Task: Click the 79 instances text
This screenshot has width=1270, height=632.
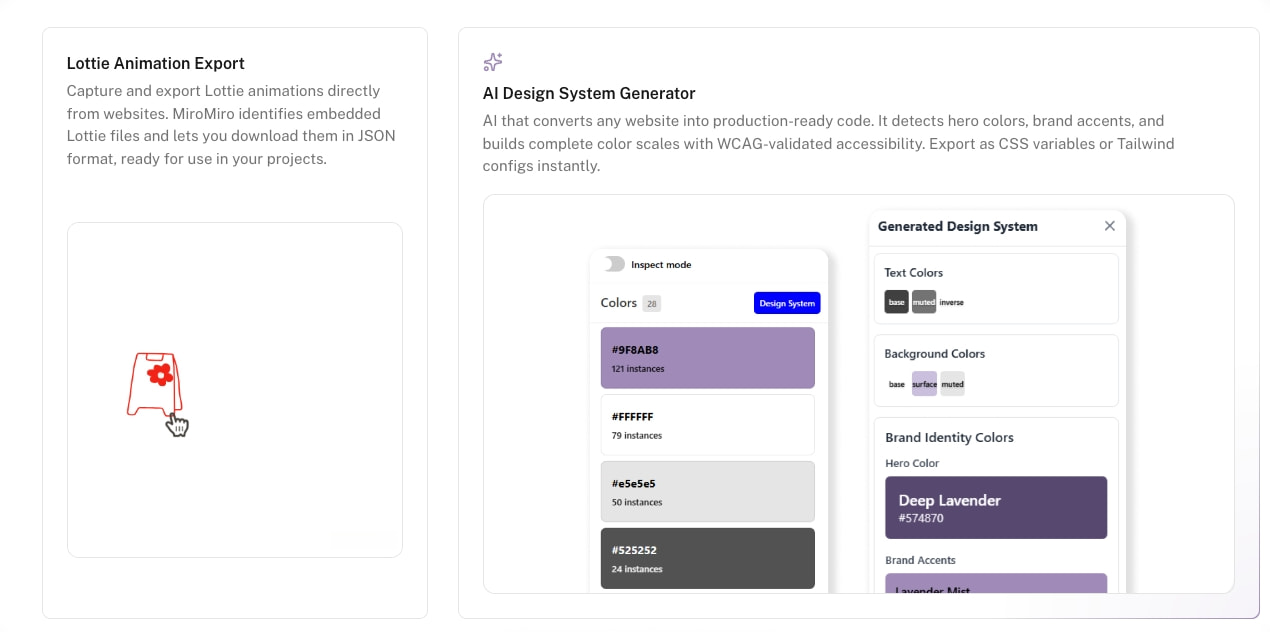Action: 637,436
